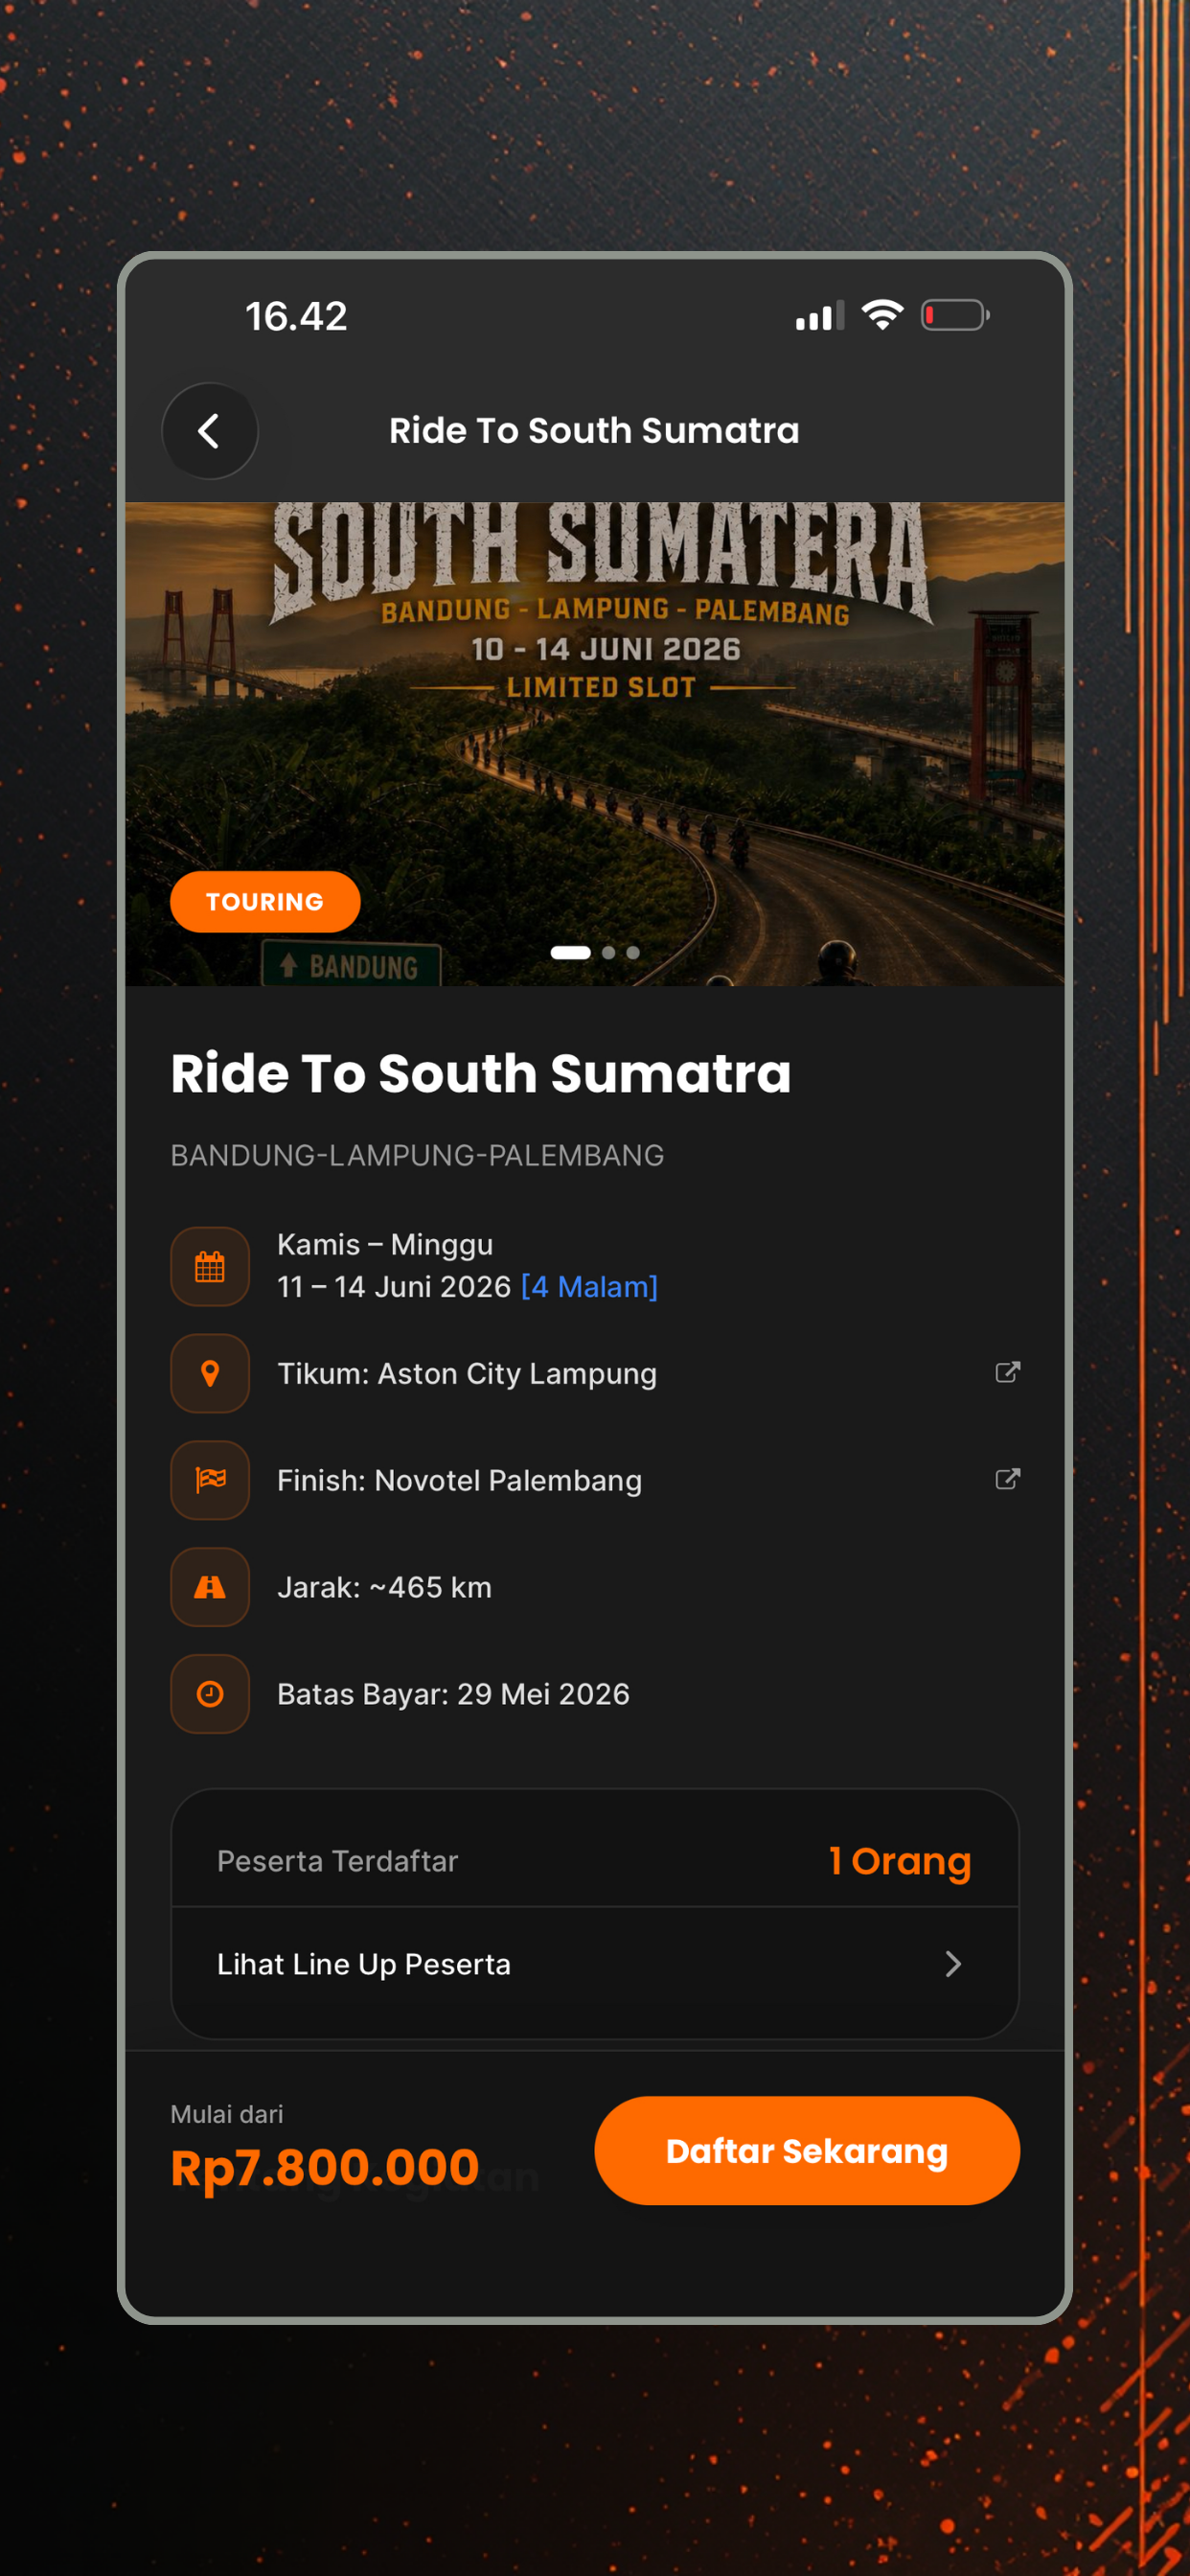Click the header title Ride To South Sumatra
The width and height of the screenshot is (1190, 2576).
pos(594,431)
